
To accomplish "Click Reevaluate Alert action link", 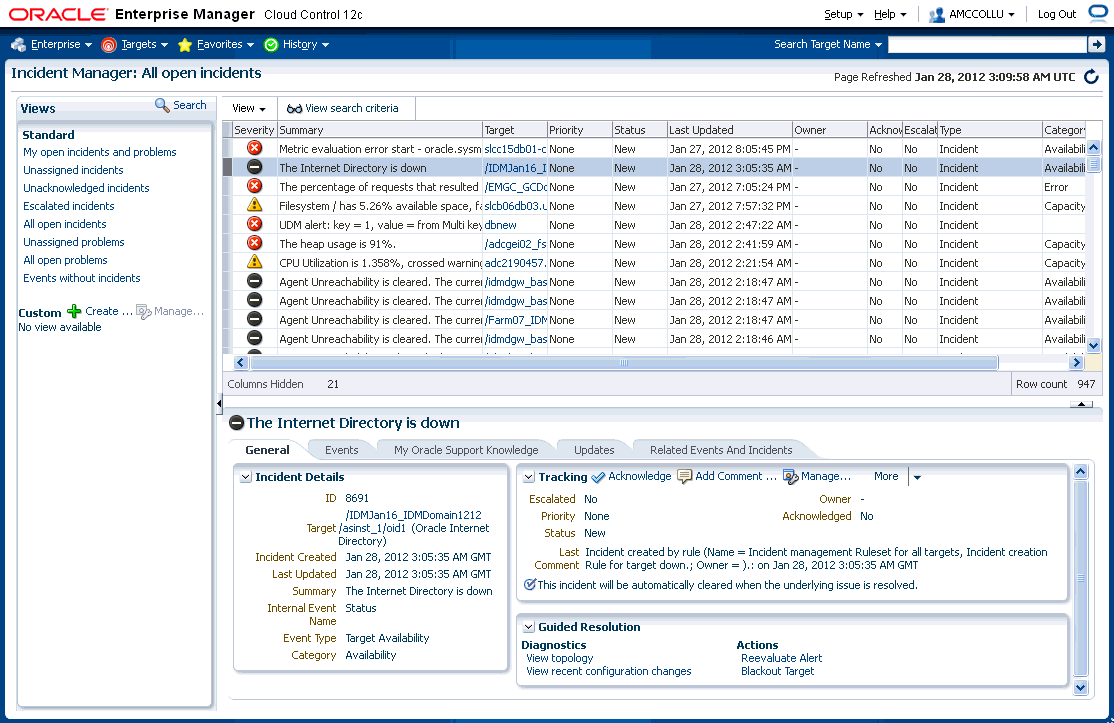I will click(782, 658).
